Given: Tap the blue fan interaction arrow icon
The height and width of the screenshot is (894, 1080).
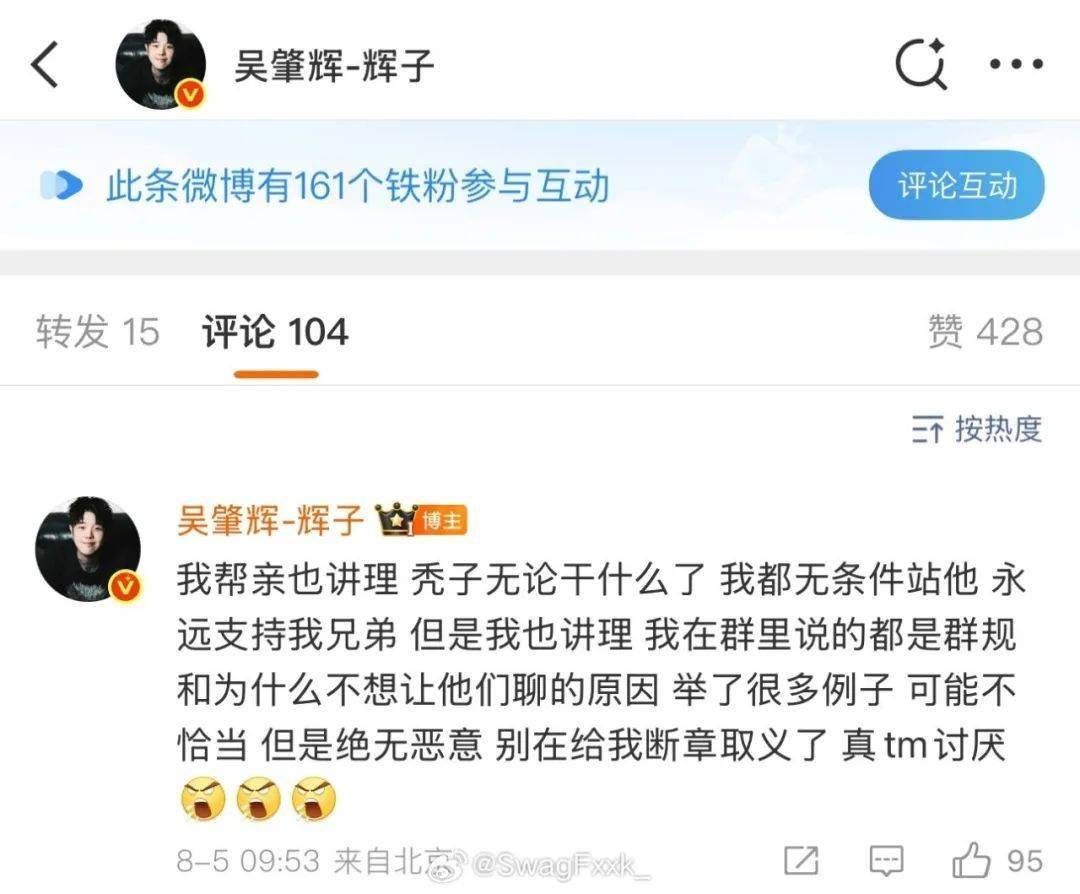Looking at the screenshot, I should point(61,186).
